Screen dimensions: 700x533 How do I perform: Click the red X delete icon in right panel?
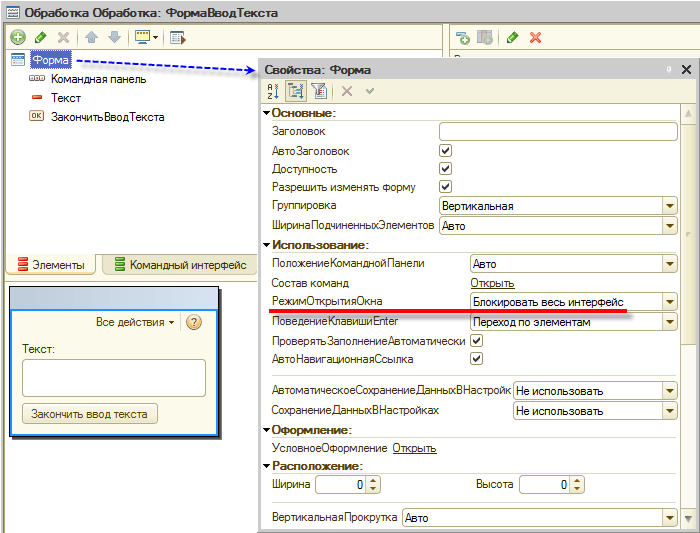click(x=535, y=37)
